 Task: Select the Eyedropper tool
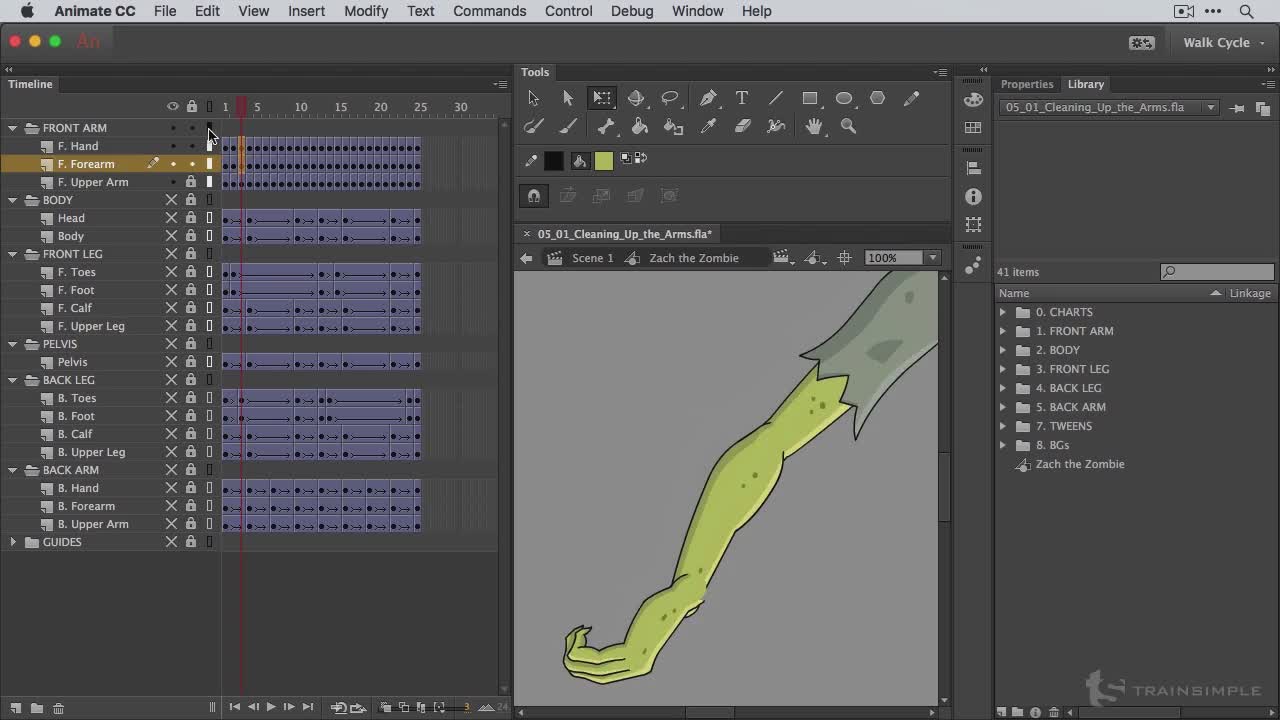point(709,126)
